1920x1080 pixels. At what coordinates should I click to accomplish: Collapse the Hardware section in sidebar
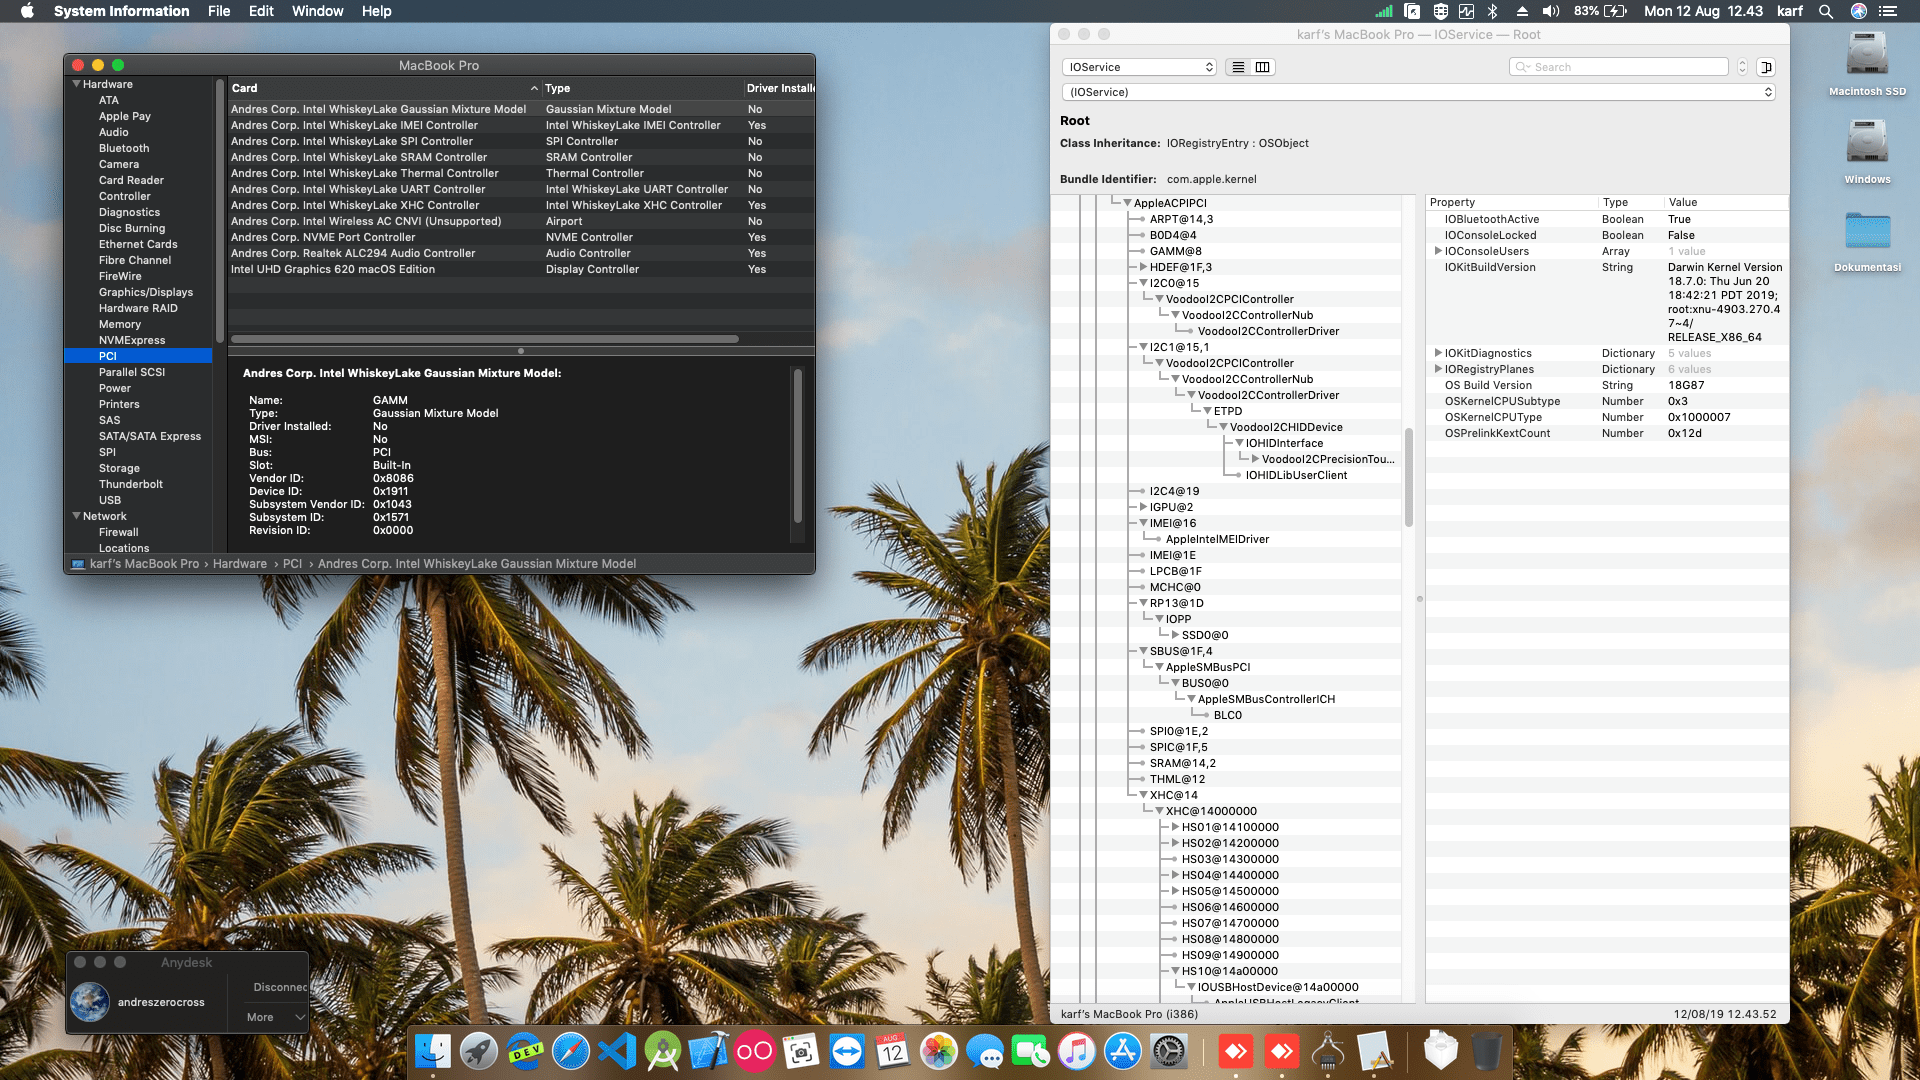click(76, 84)
